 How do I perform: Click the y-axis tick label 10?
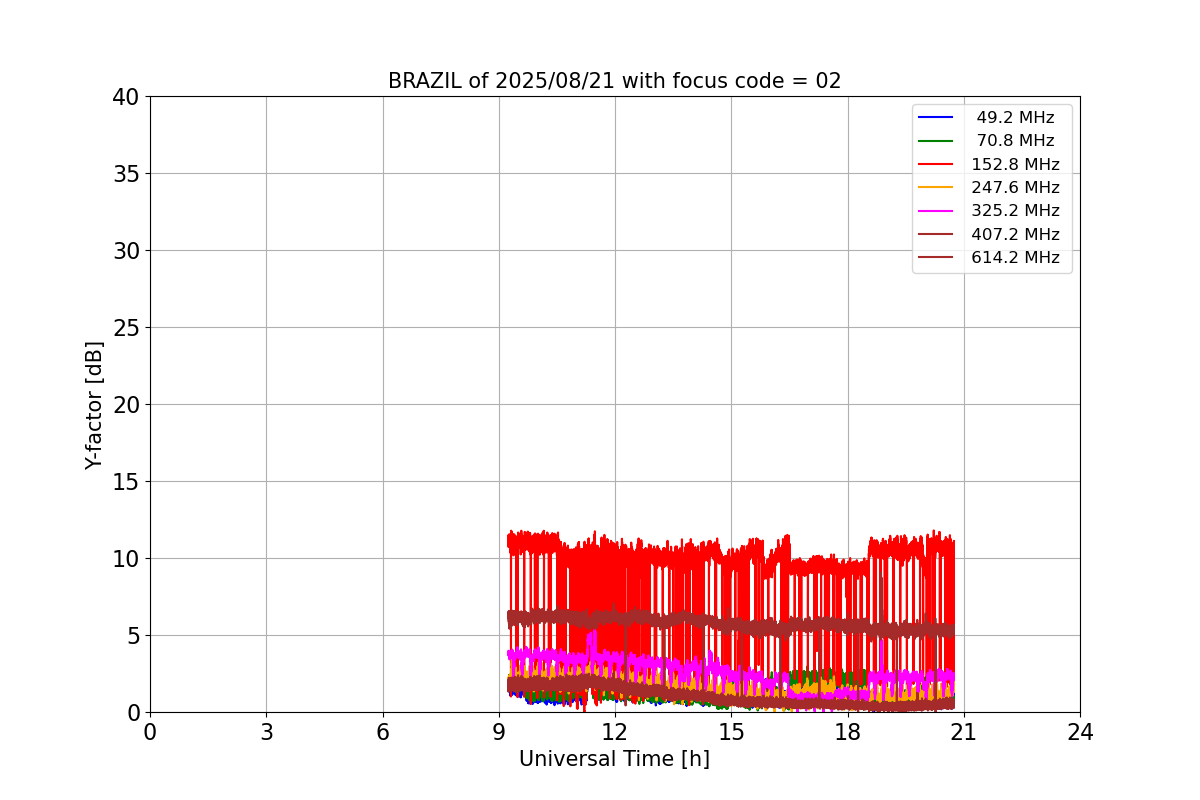(x=126, y=559)
